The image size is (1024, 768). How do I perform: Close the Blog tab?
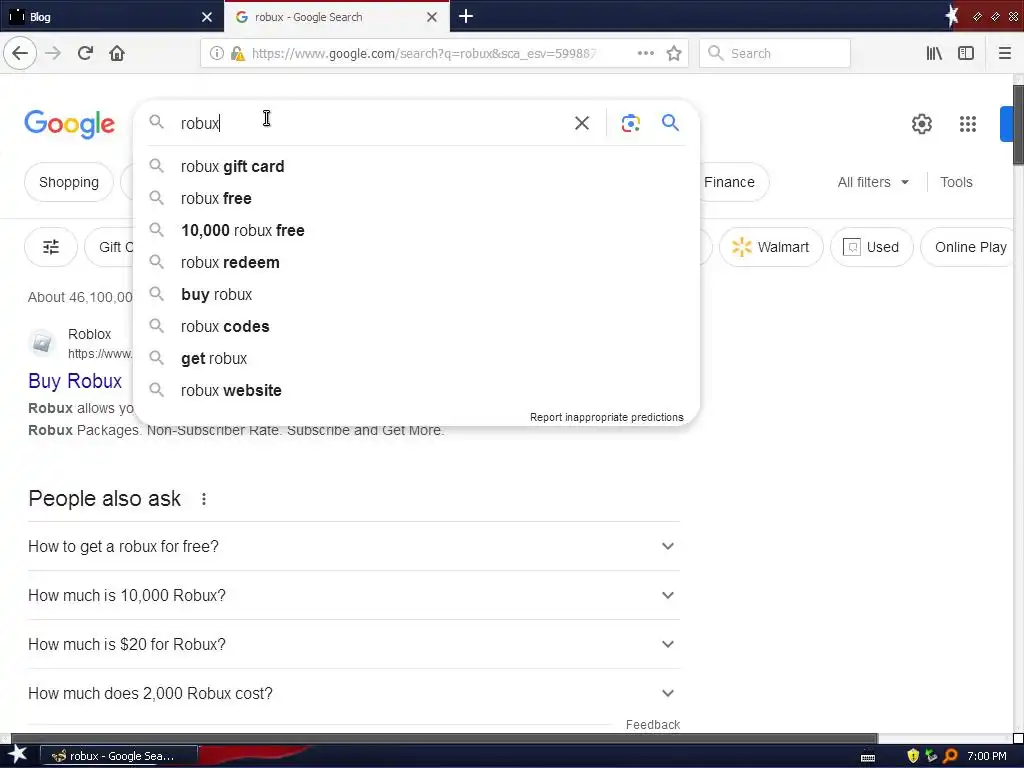coord(206,17)
